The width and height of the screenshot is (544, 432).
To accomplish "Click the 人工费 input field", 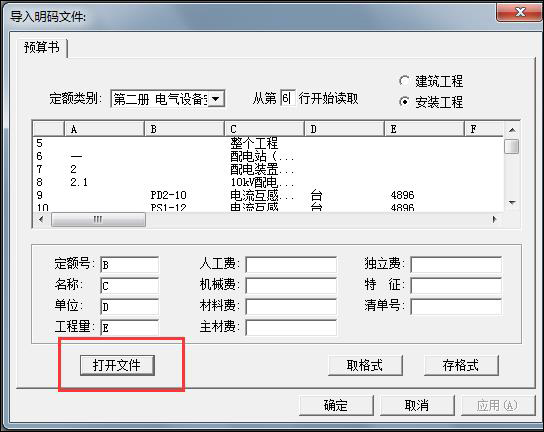I will (291, 265).
